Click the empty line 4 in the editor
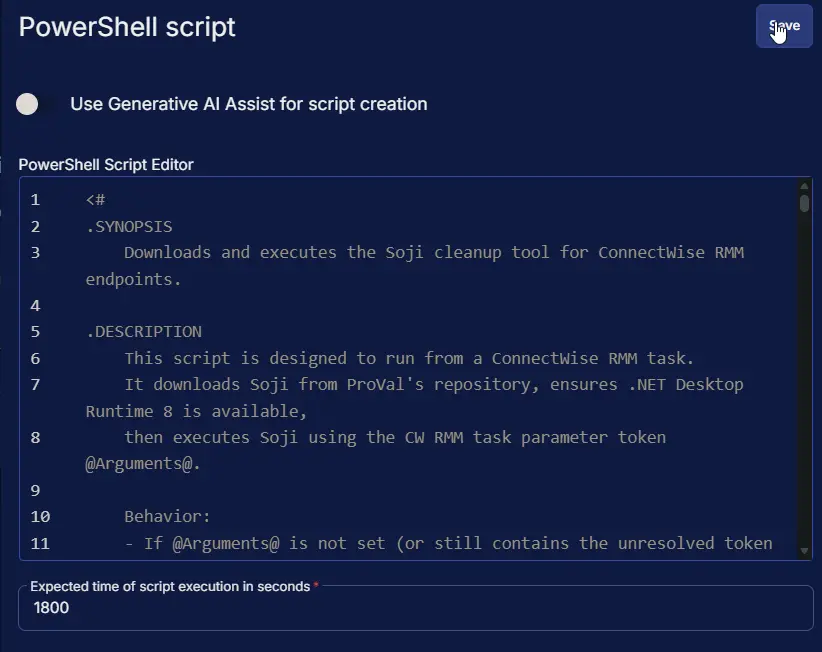Image resolution: width=822 pixels, height=652 pixels. point(300,305)
